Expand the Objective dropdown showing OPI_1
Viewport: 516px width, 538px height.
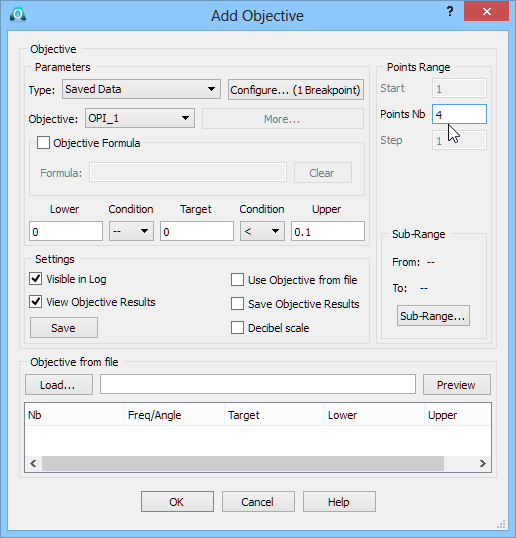coord(140,118)
